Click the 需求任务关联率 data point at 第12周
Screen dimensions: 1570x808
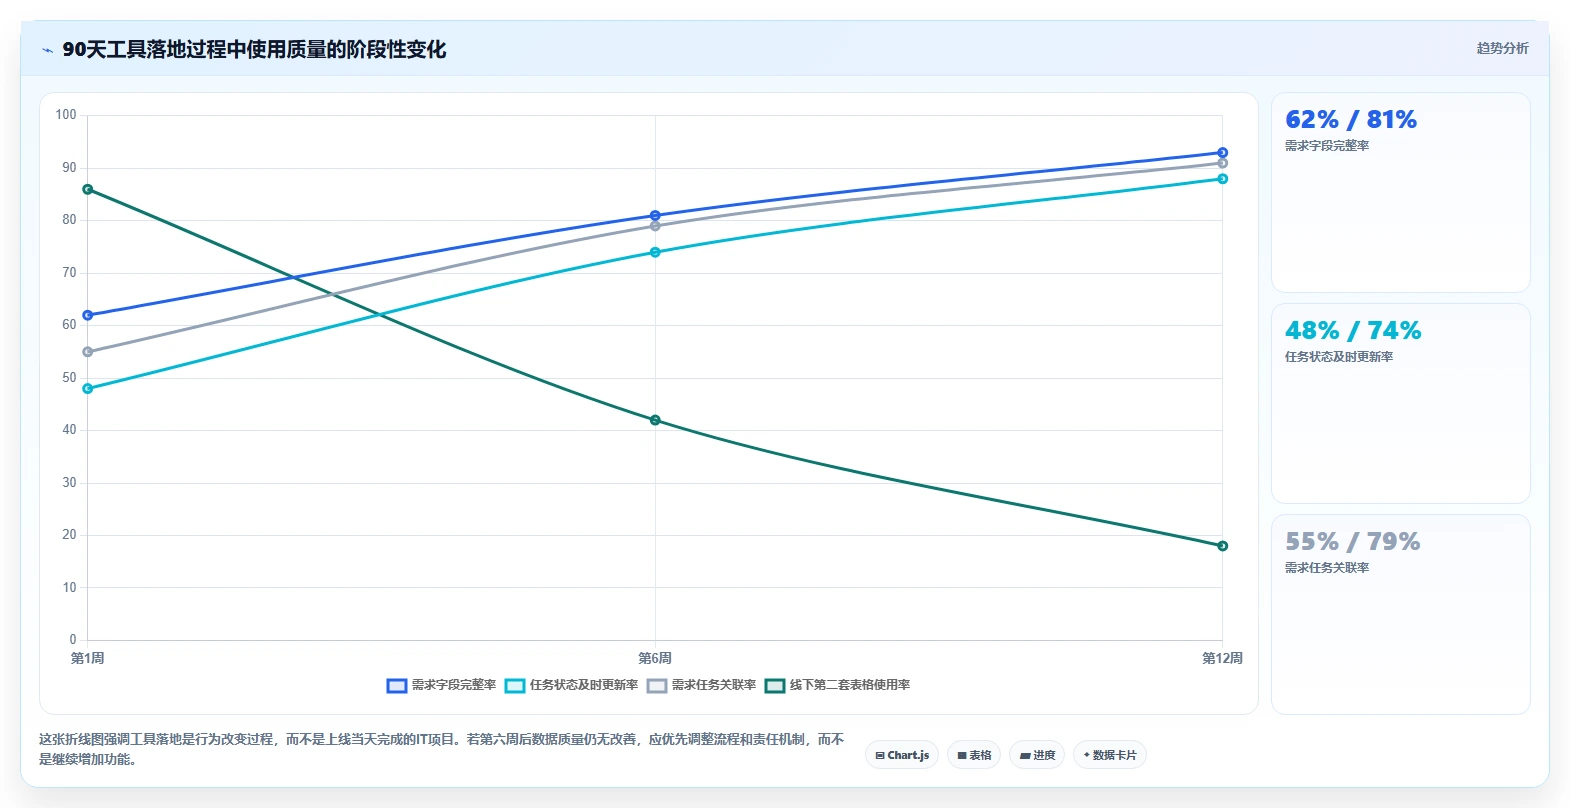click(x=1222, y=163)
